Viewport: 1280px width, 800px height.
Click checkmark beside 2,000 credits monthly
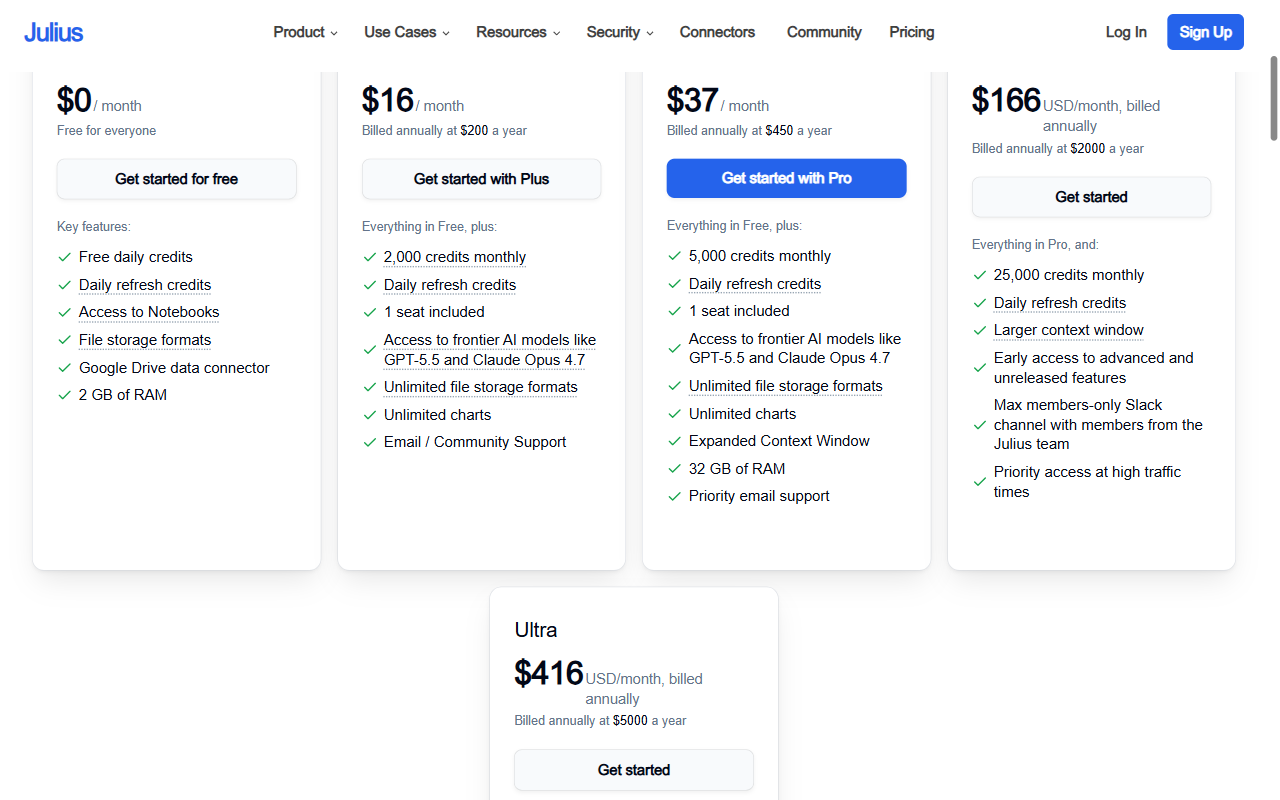(370, 257)
